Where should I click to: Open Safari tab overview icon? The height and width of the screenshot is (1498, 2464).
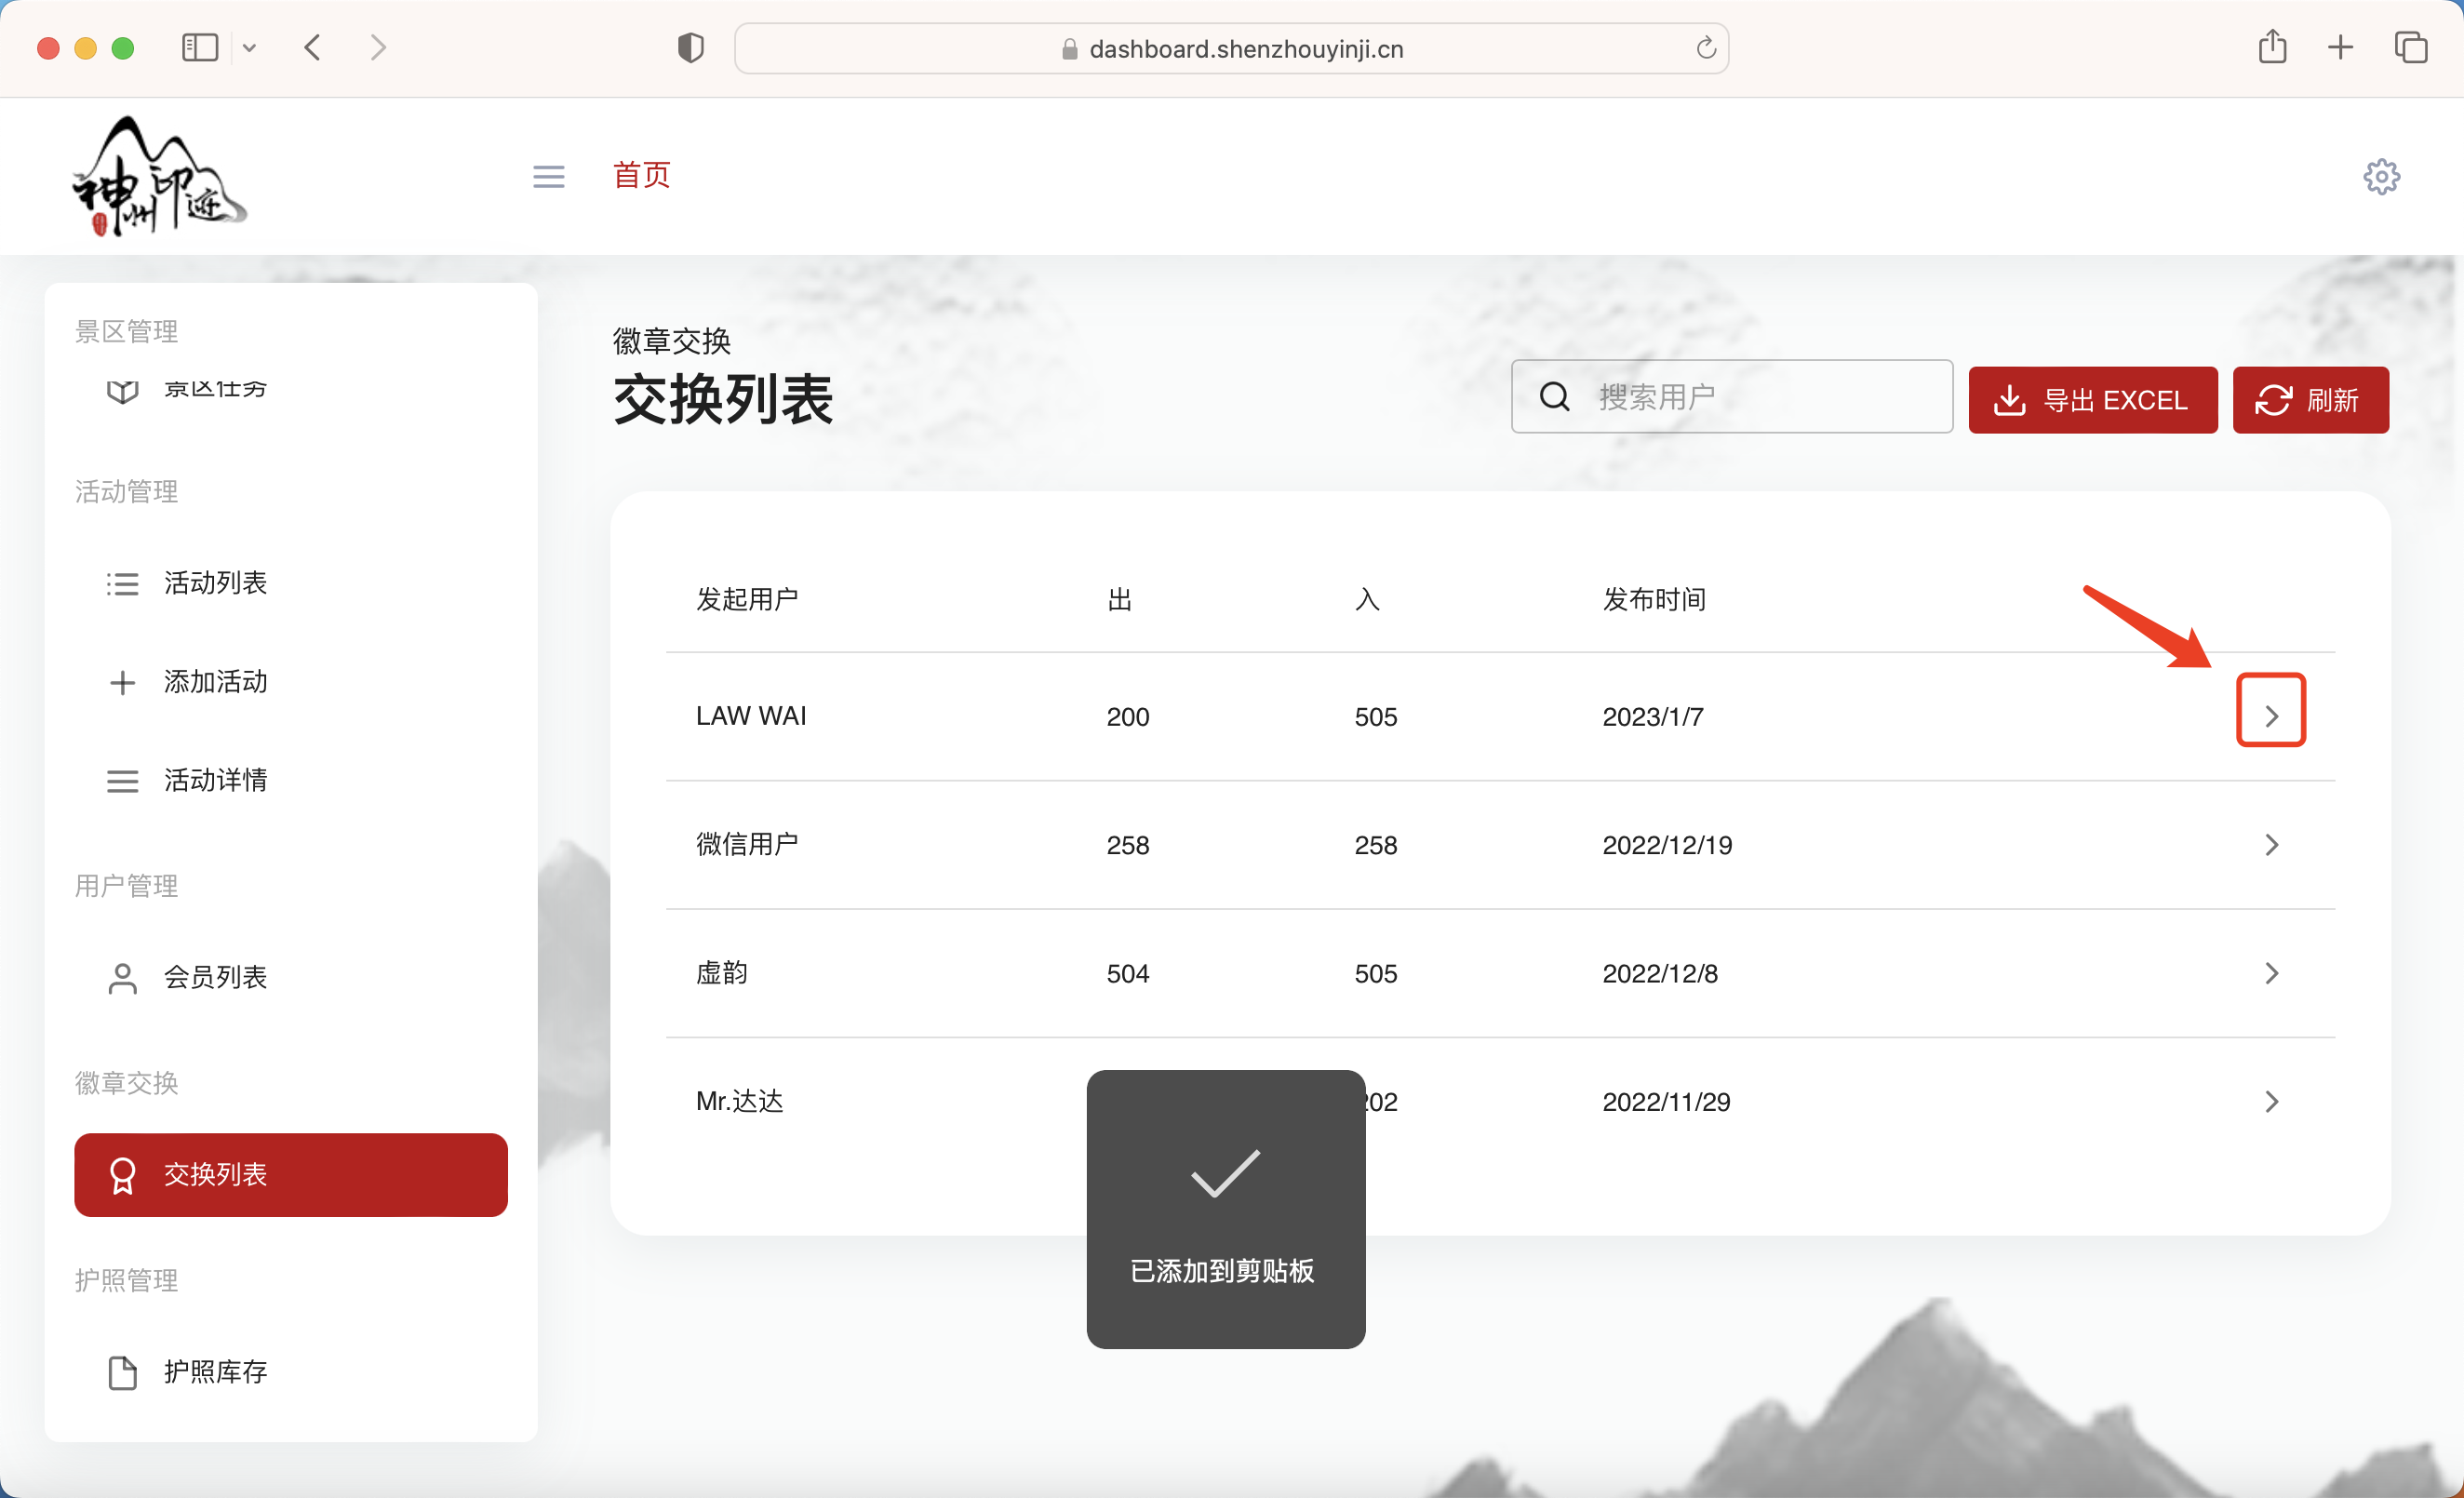(2410, 47)
